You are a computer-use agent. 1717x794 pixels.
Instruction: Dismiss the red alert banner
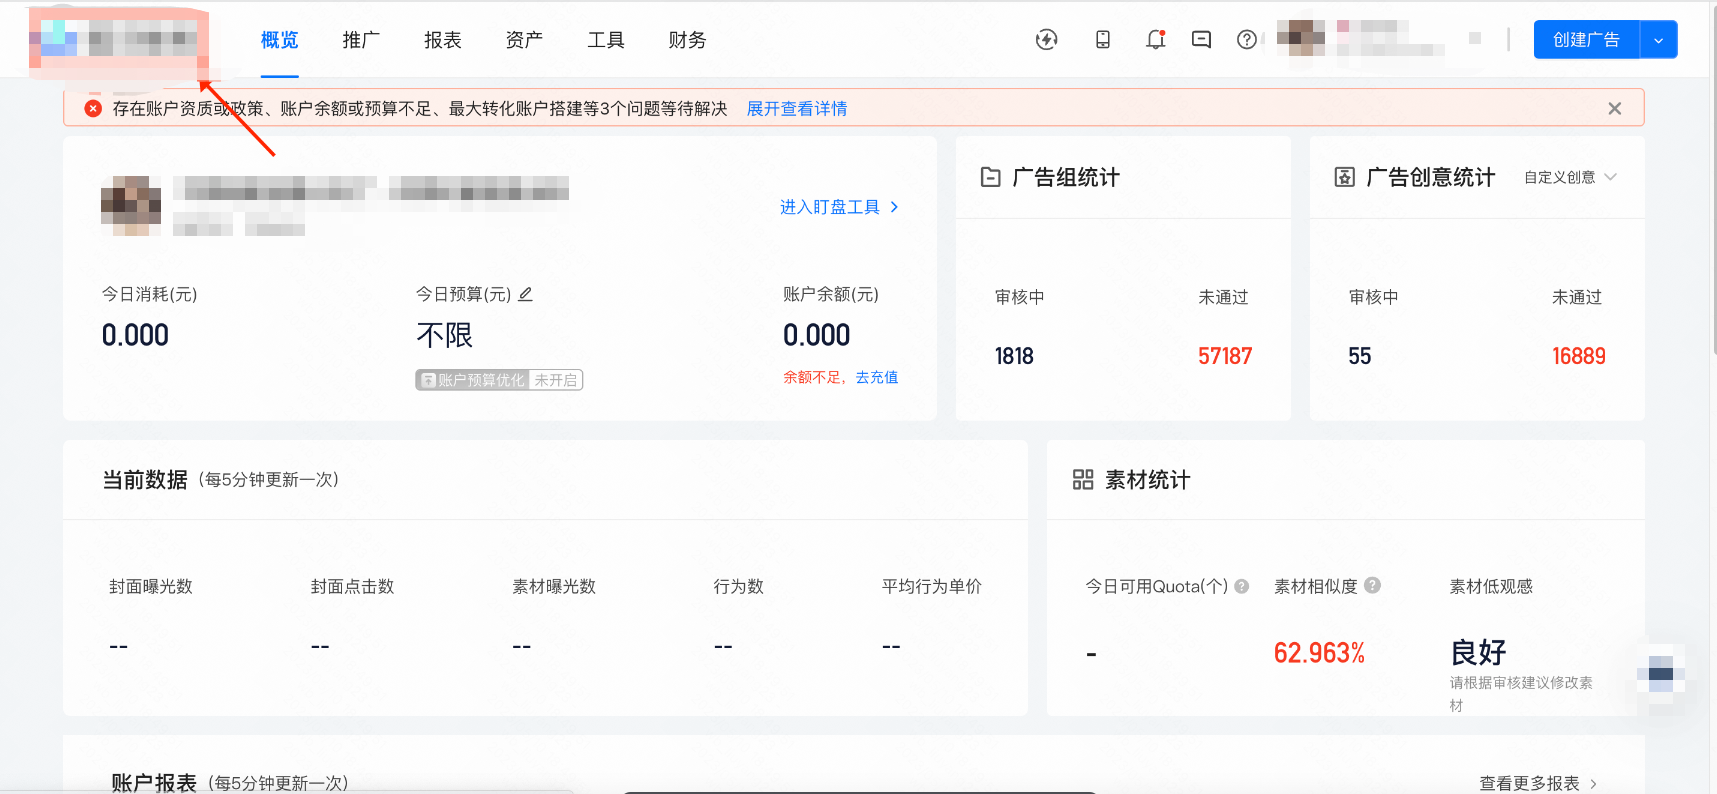point(1614,108)
